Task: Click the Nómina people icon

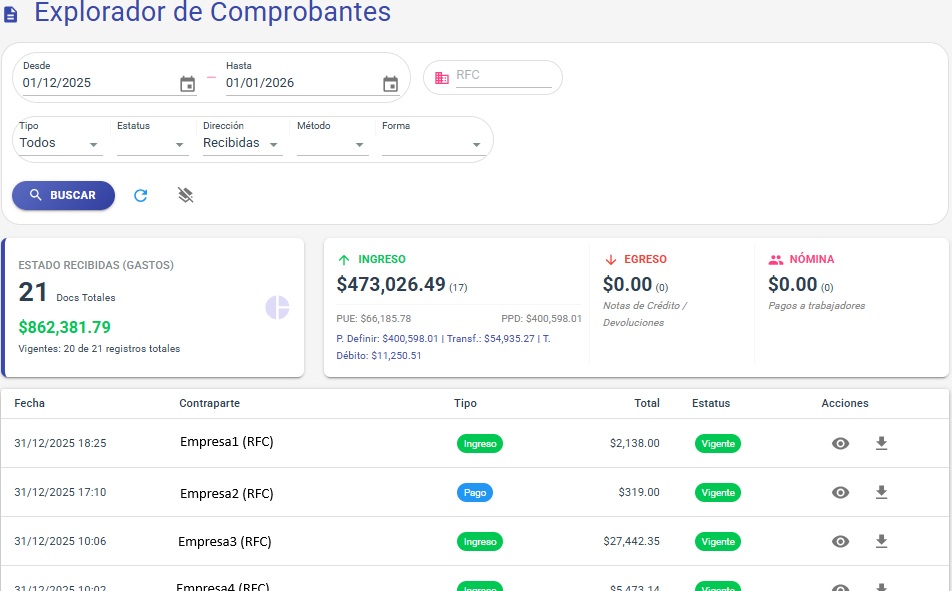Action: 775,259
